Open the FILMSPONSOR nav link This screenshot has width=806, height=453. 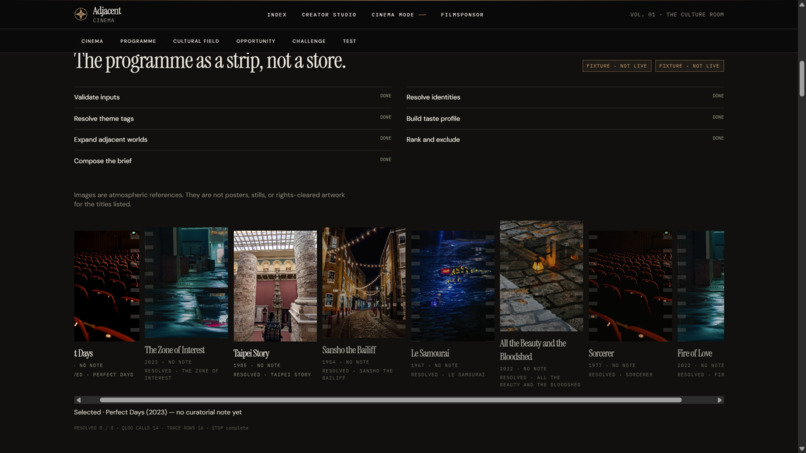click(x=462, y=15)
